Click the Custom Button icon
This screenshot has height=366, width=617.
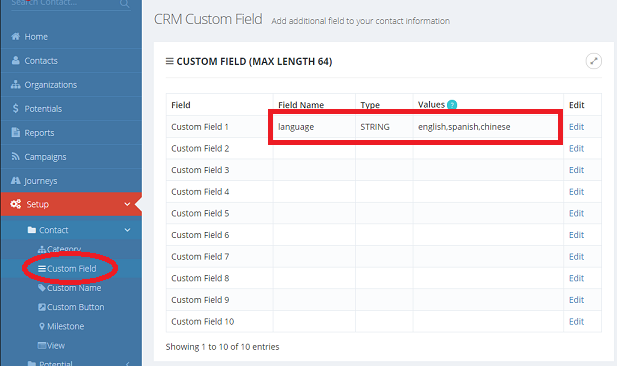[42, 307]
